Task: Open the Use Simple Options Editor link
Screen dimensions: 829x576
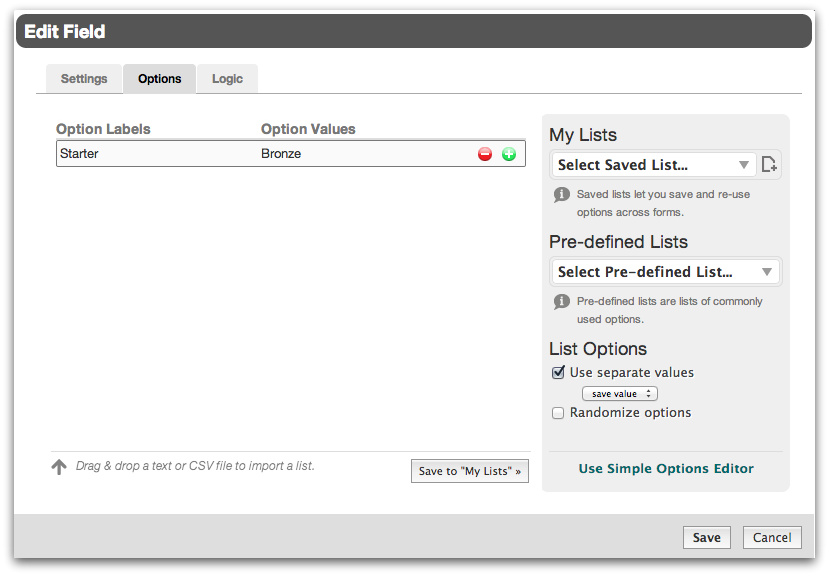Action: point(666,468)
